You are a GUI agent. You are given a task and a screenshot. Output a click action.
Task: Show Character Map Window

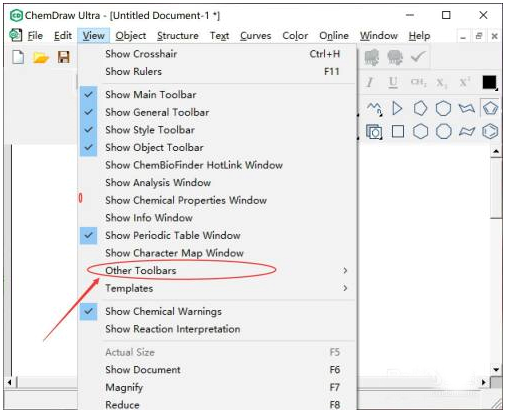[217, 253]
